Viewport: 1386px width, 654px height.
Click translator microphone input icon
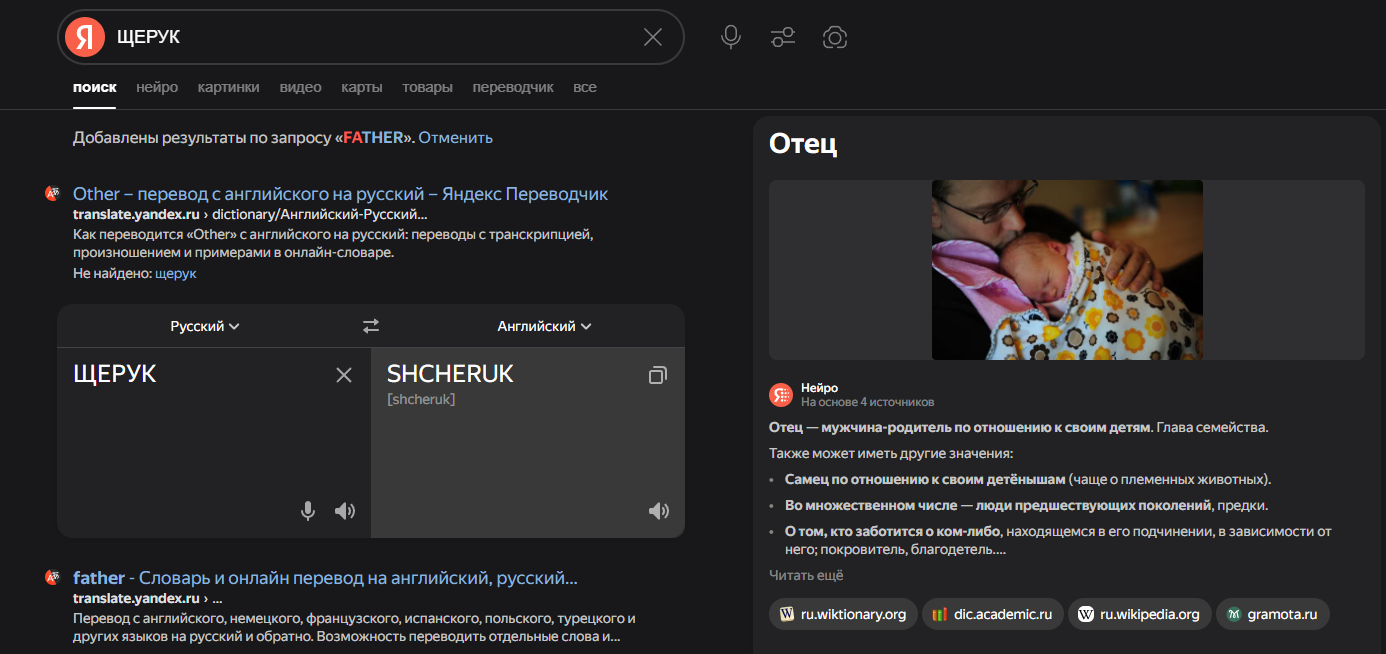[x=308, y=511]
